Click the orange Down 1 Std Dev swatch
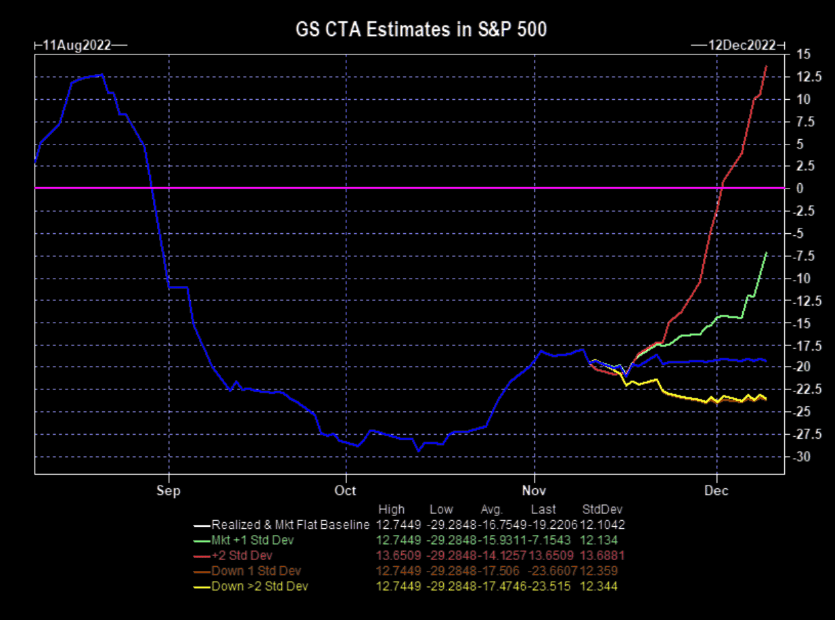The image size is (835, 620). pyautogui.click(x=202, y=572)
